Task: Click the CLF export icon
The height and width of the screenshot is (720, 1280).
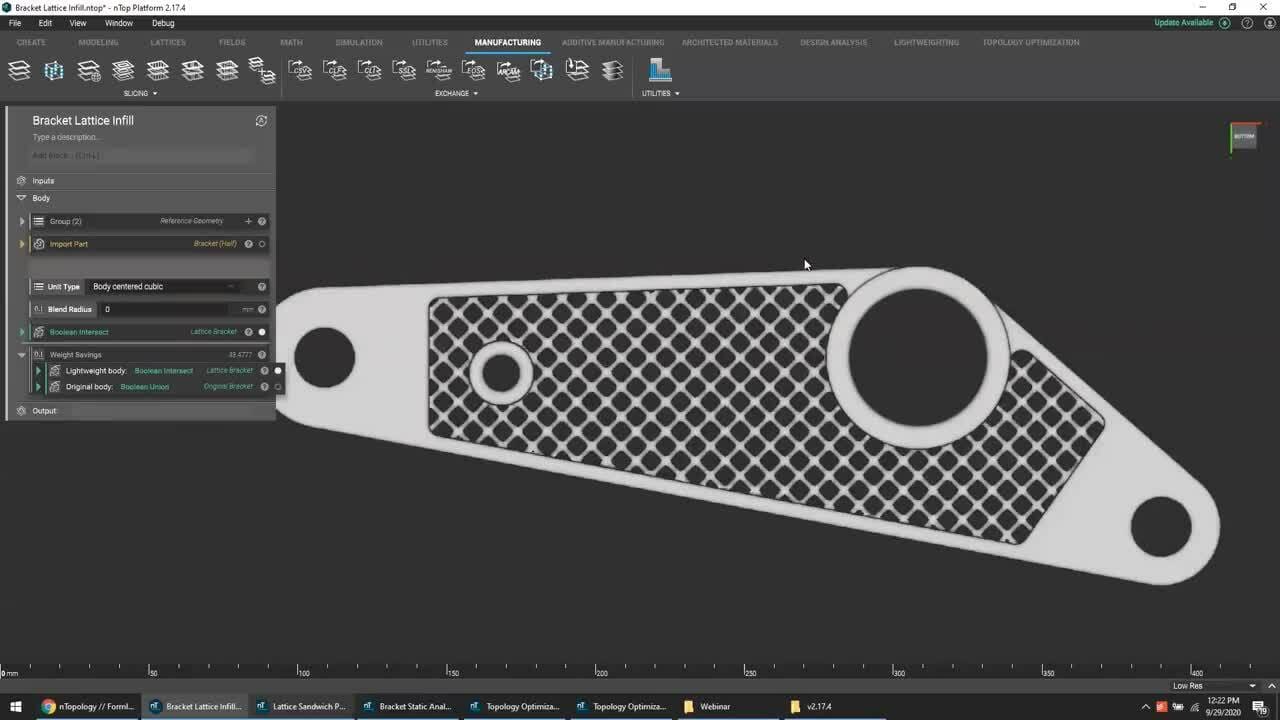Action: 335,70
